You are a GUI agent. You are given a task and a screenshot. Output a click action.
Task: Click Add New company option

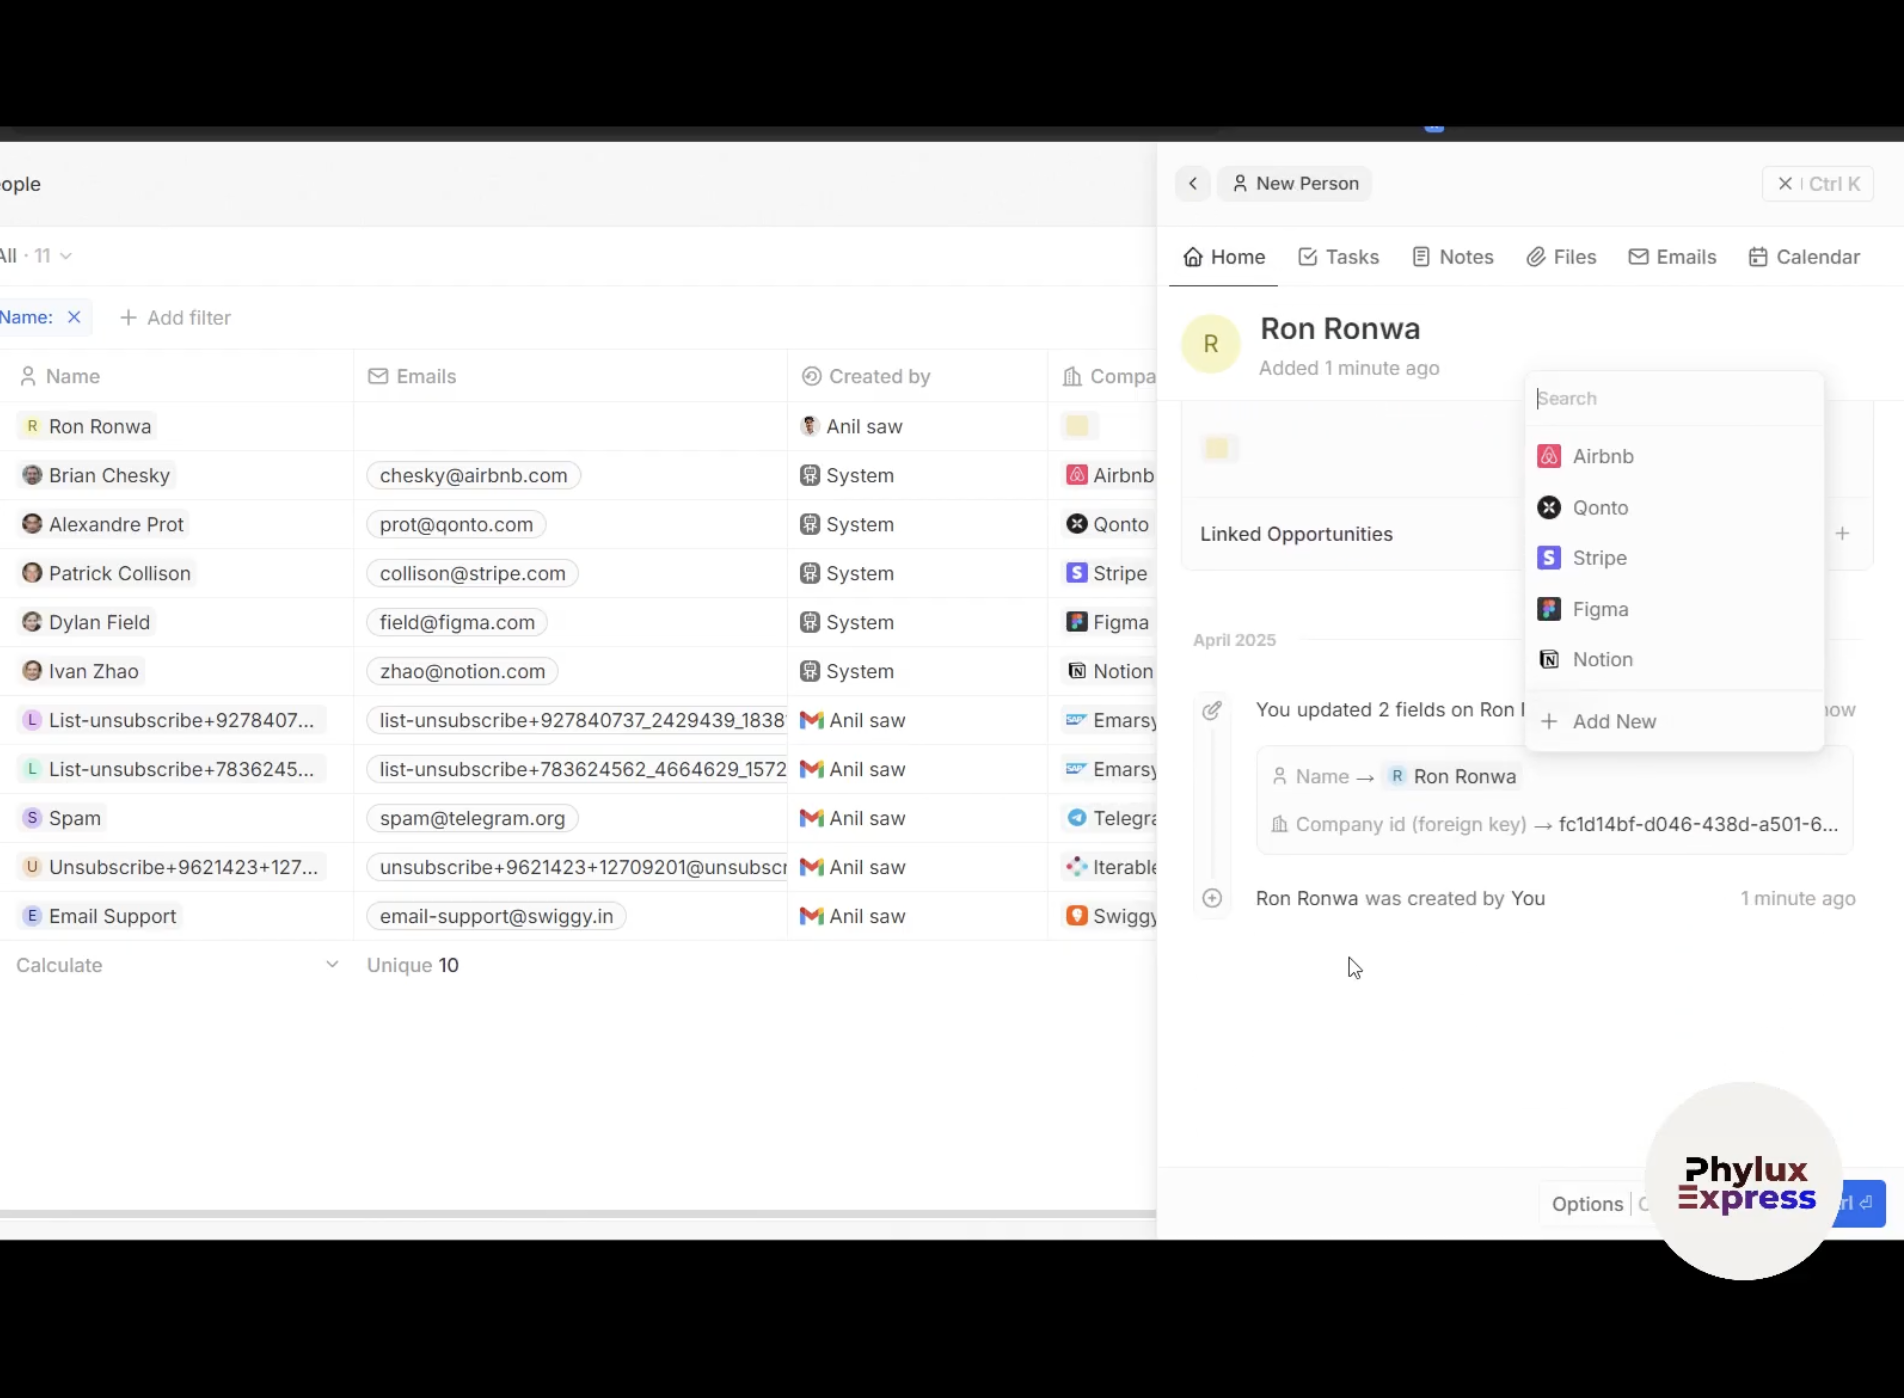(x=1675, y=721)
